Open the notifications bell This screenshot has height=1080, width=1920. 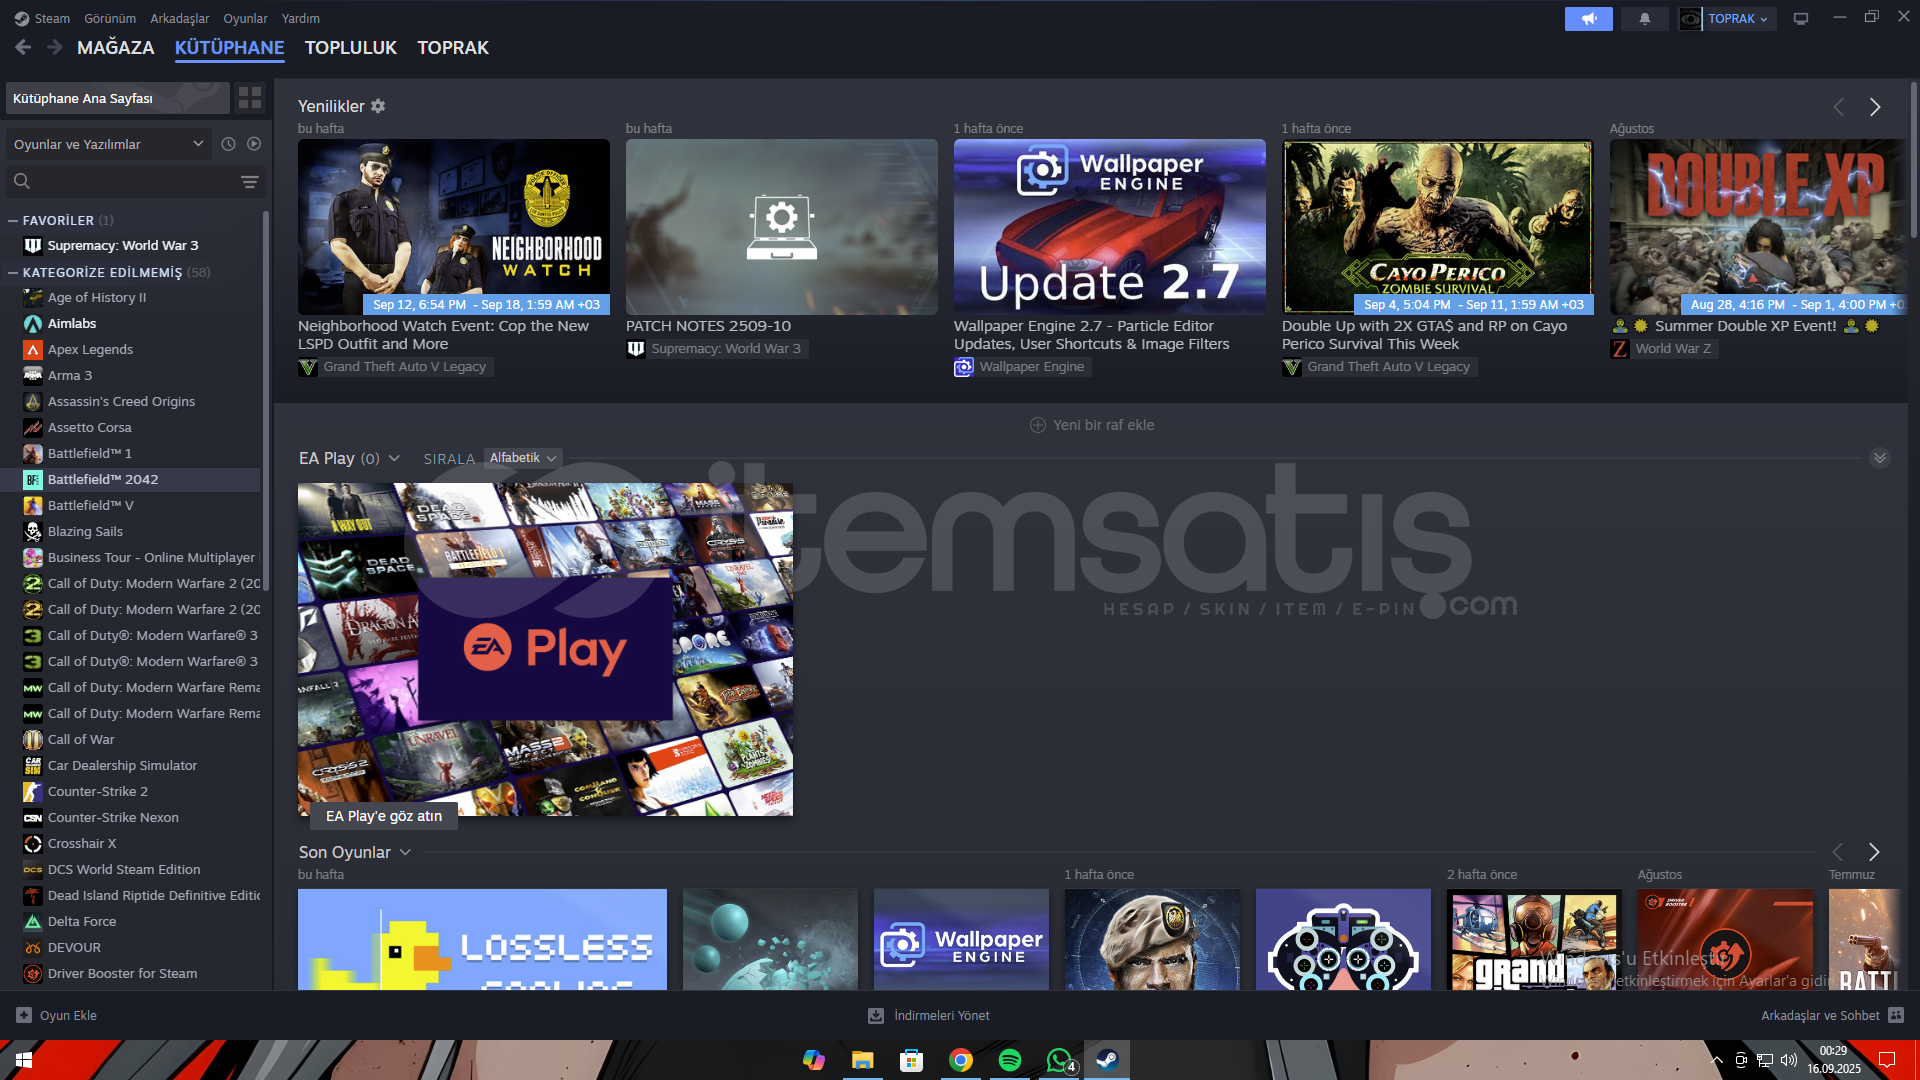tap(1645, 19)
